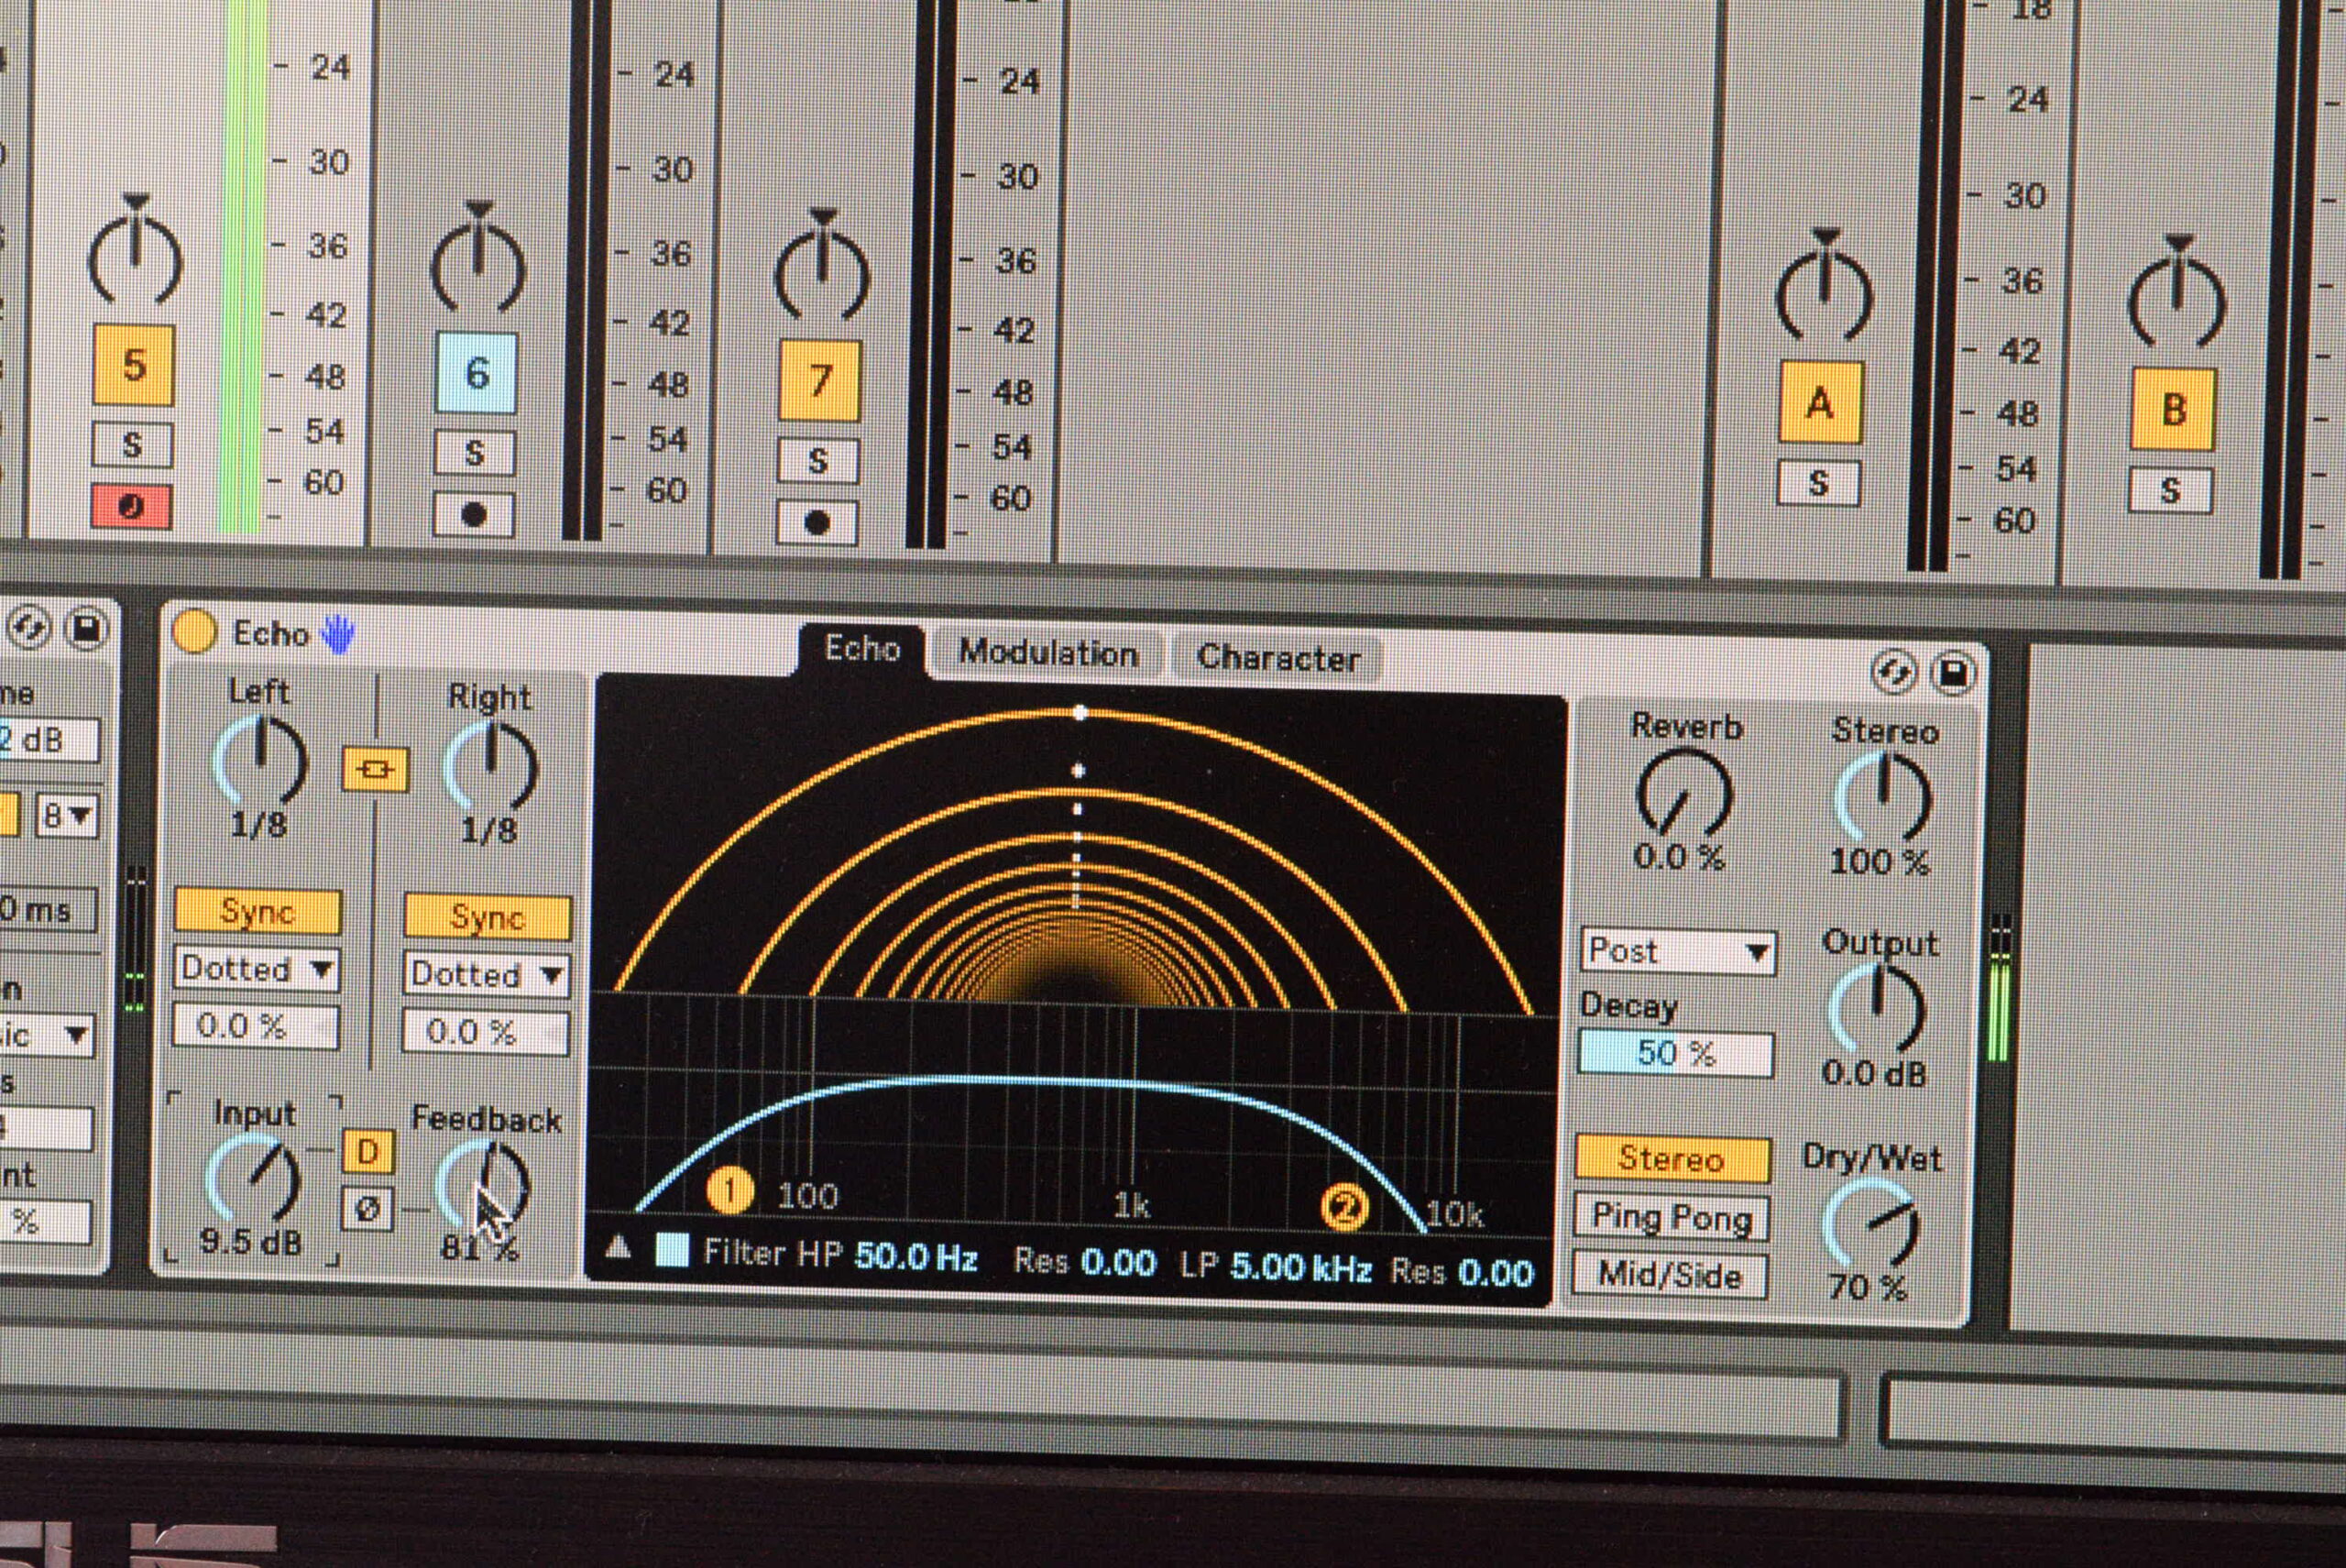The image size is (2346, 1568).
Task: Toggle the Left channel Sync button
Action: coord(257,911)
